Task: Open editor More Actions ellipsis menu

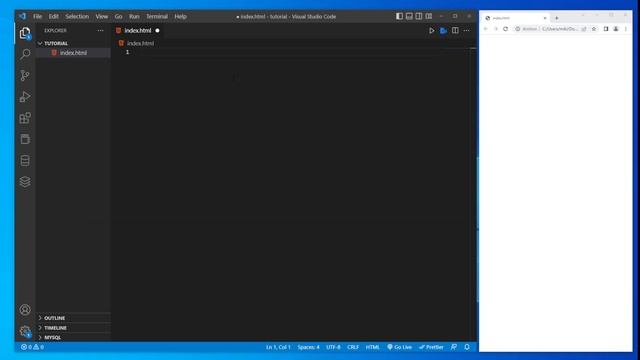Action: click(x=467, y=31)
